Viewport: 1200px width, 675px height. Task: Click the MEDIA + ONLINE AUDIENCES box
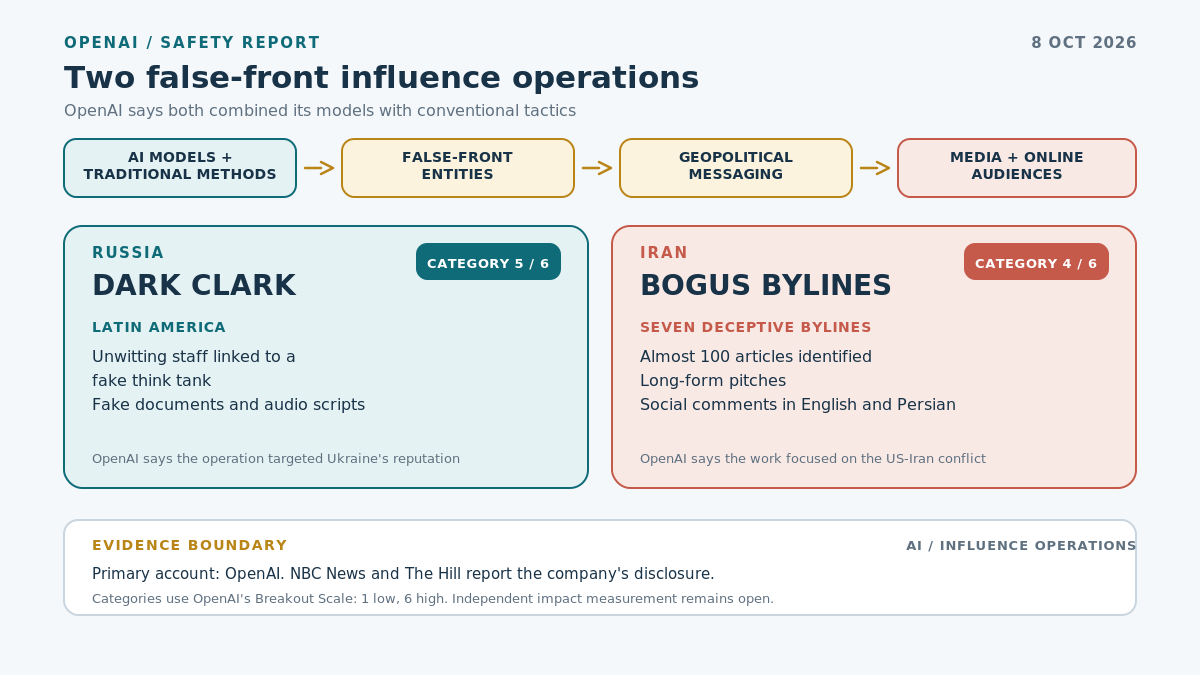1017,168
